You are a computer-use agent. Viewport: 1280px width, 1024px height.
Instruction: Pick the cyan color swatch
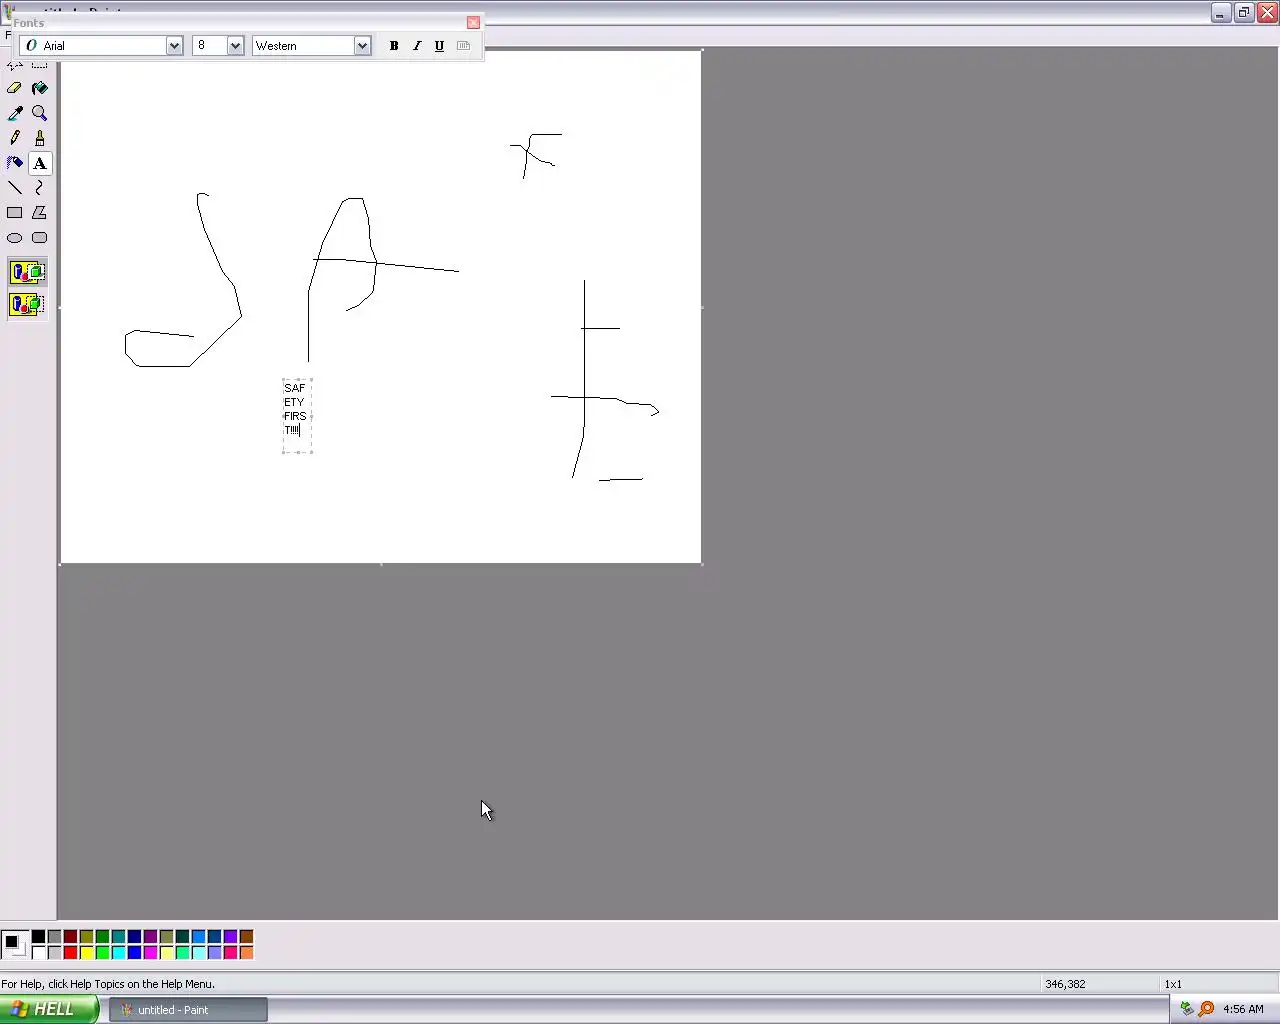click(118, 953)
